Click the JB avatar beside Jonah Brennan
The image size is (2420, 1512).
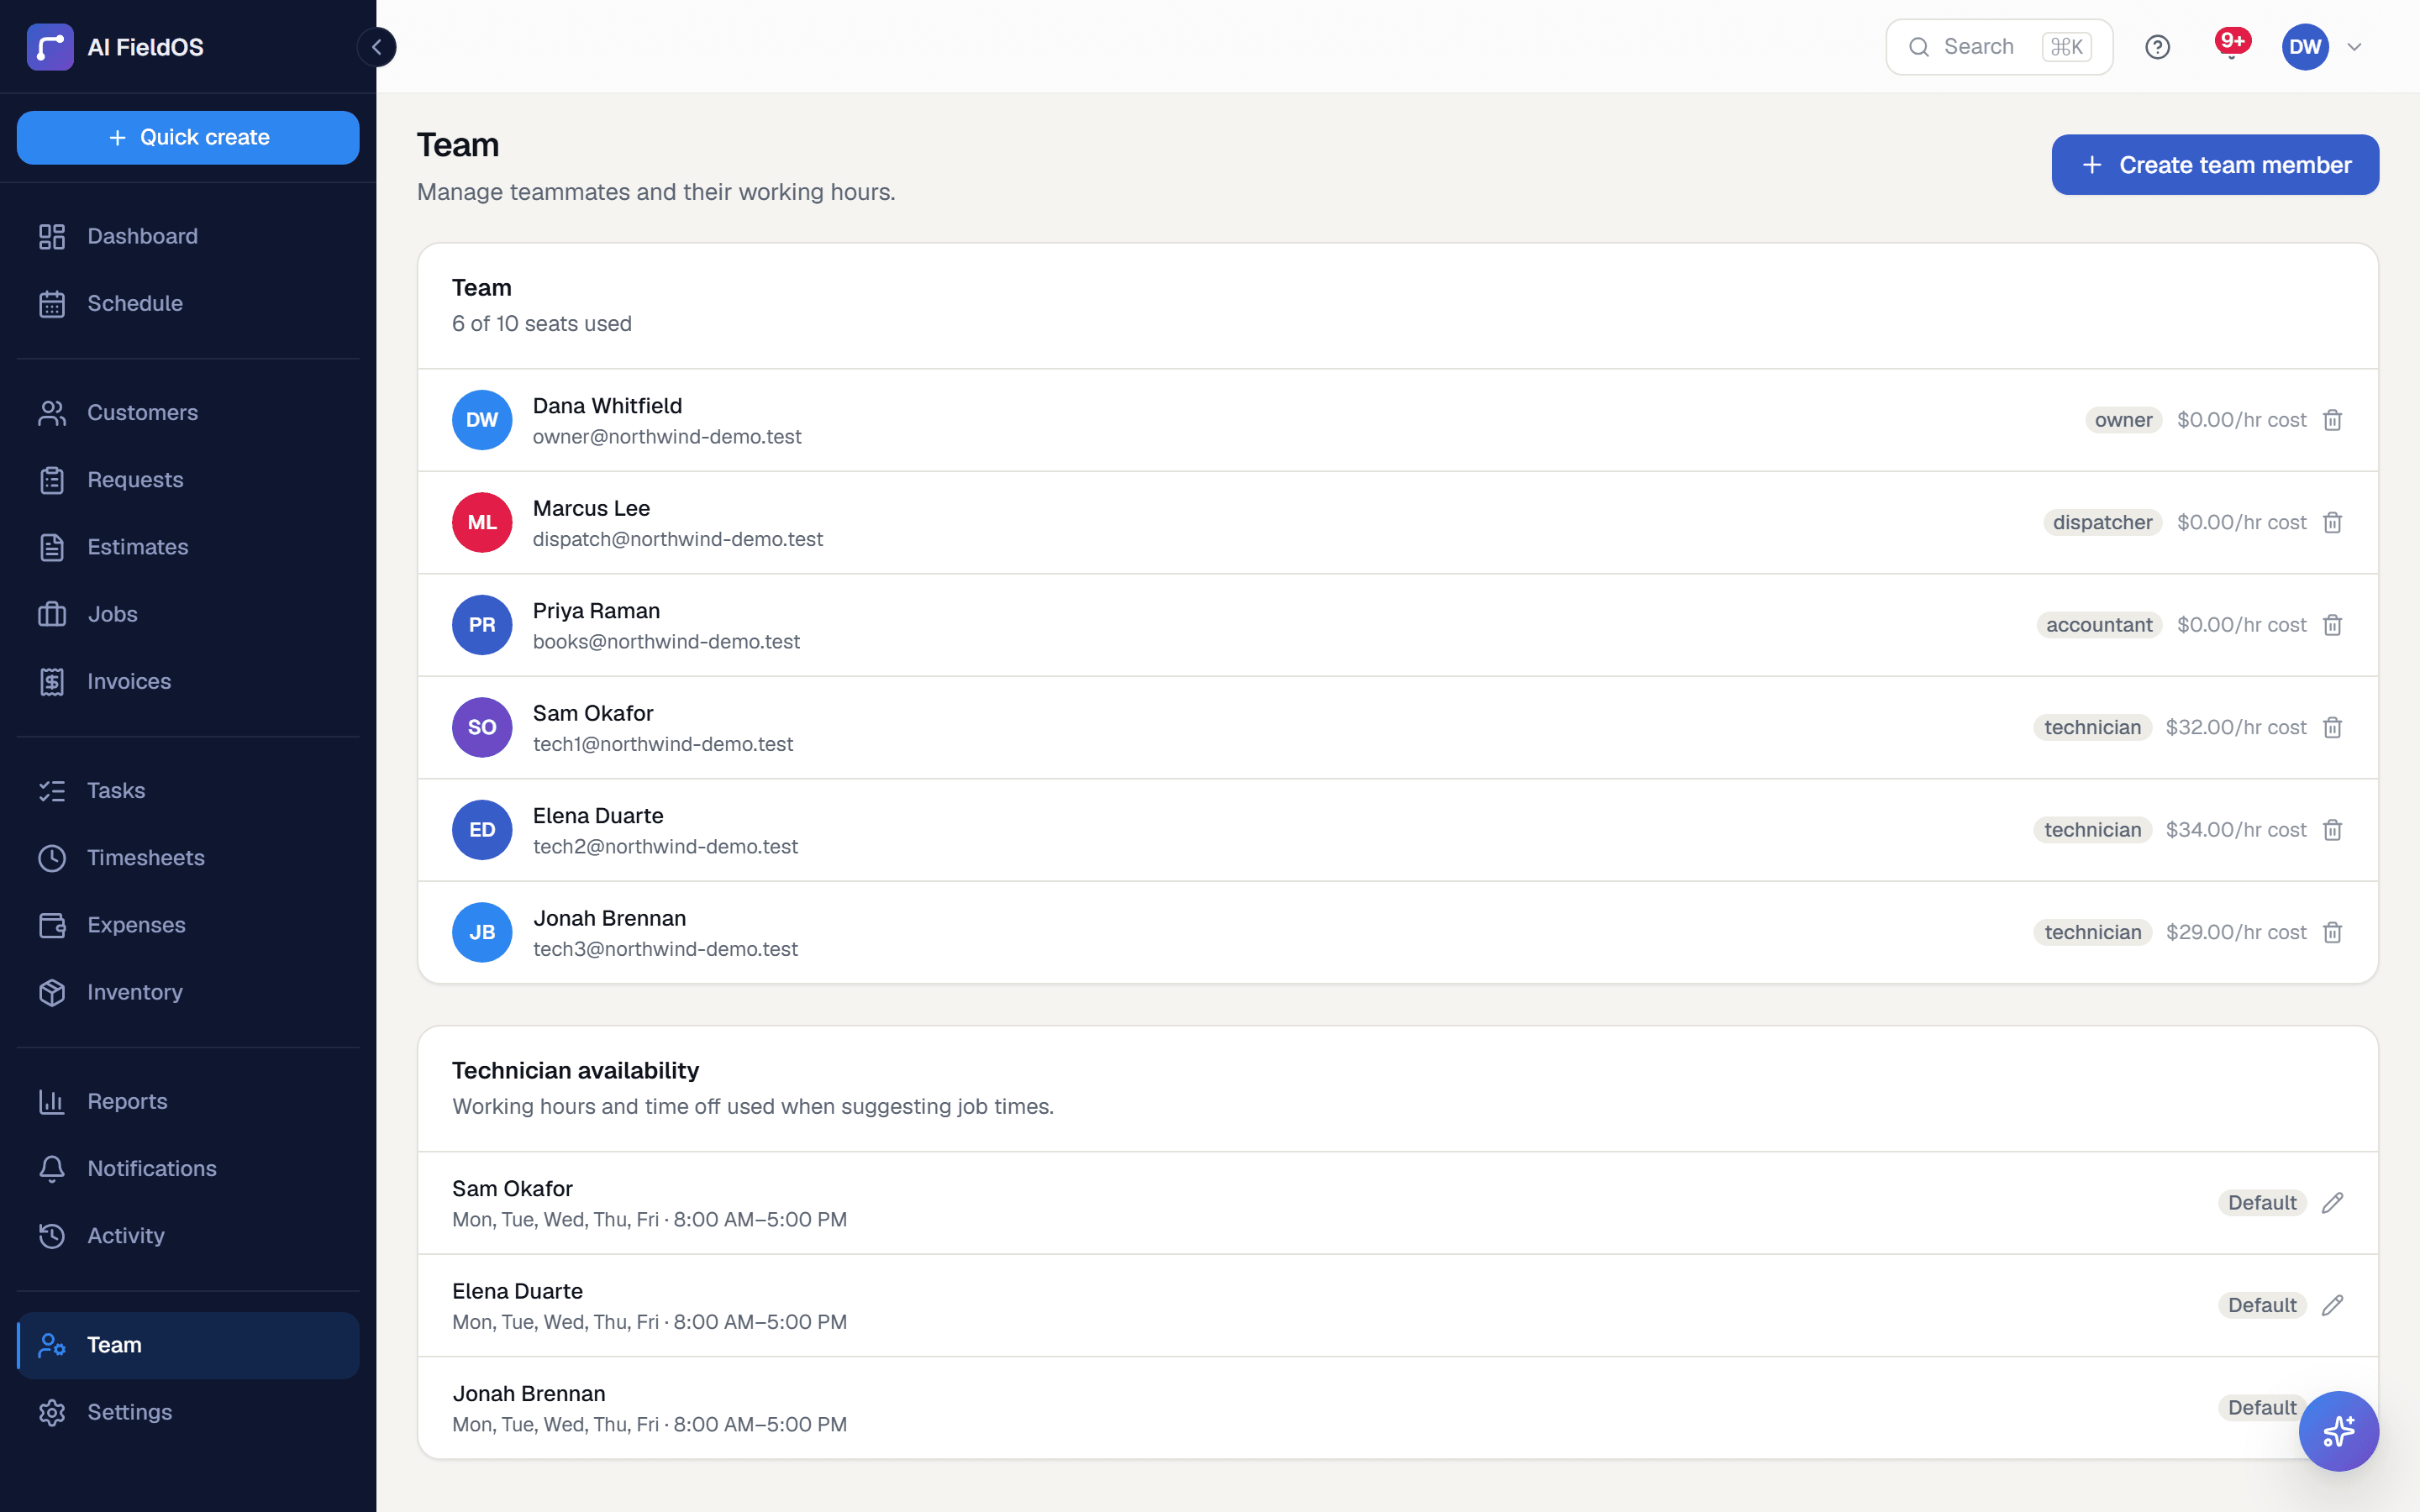[482, 932]
